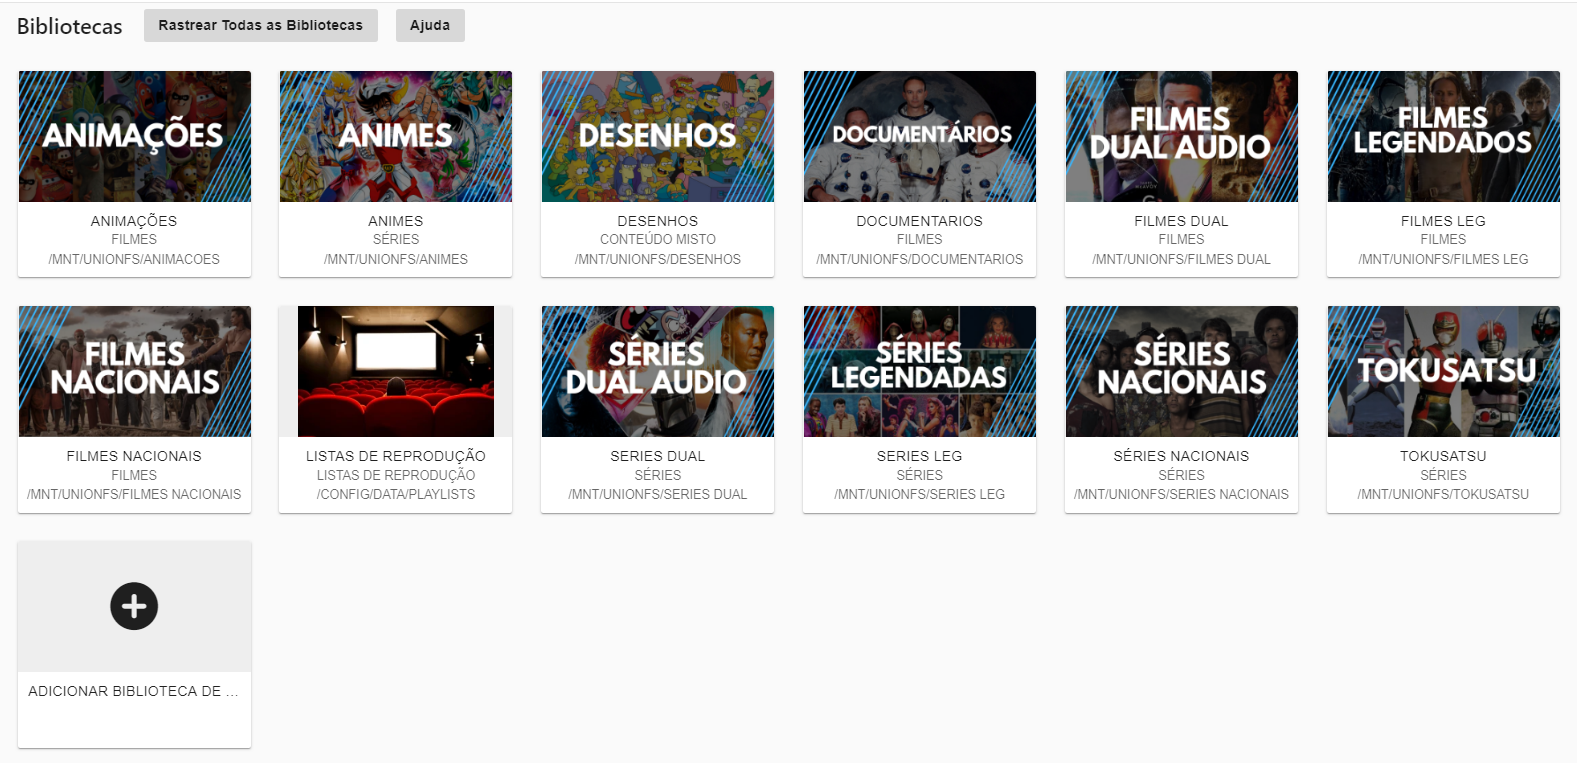Click the Bibliotecas page heading
1577x763 pixels.
[70, 26]
